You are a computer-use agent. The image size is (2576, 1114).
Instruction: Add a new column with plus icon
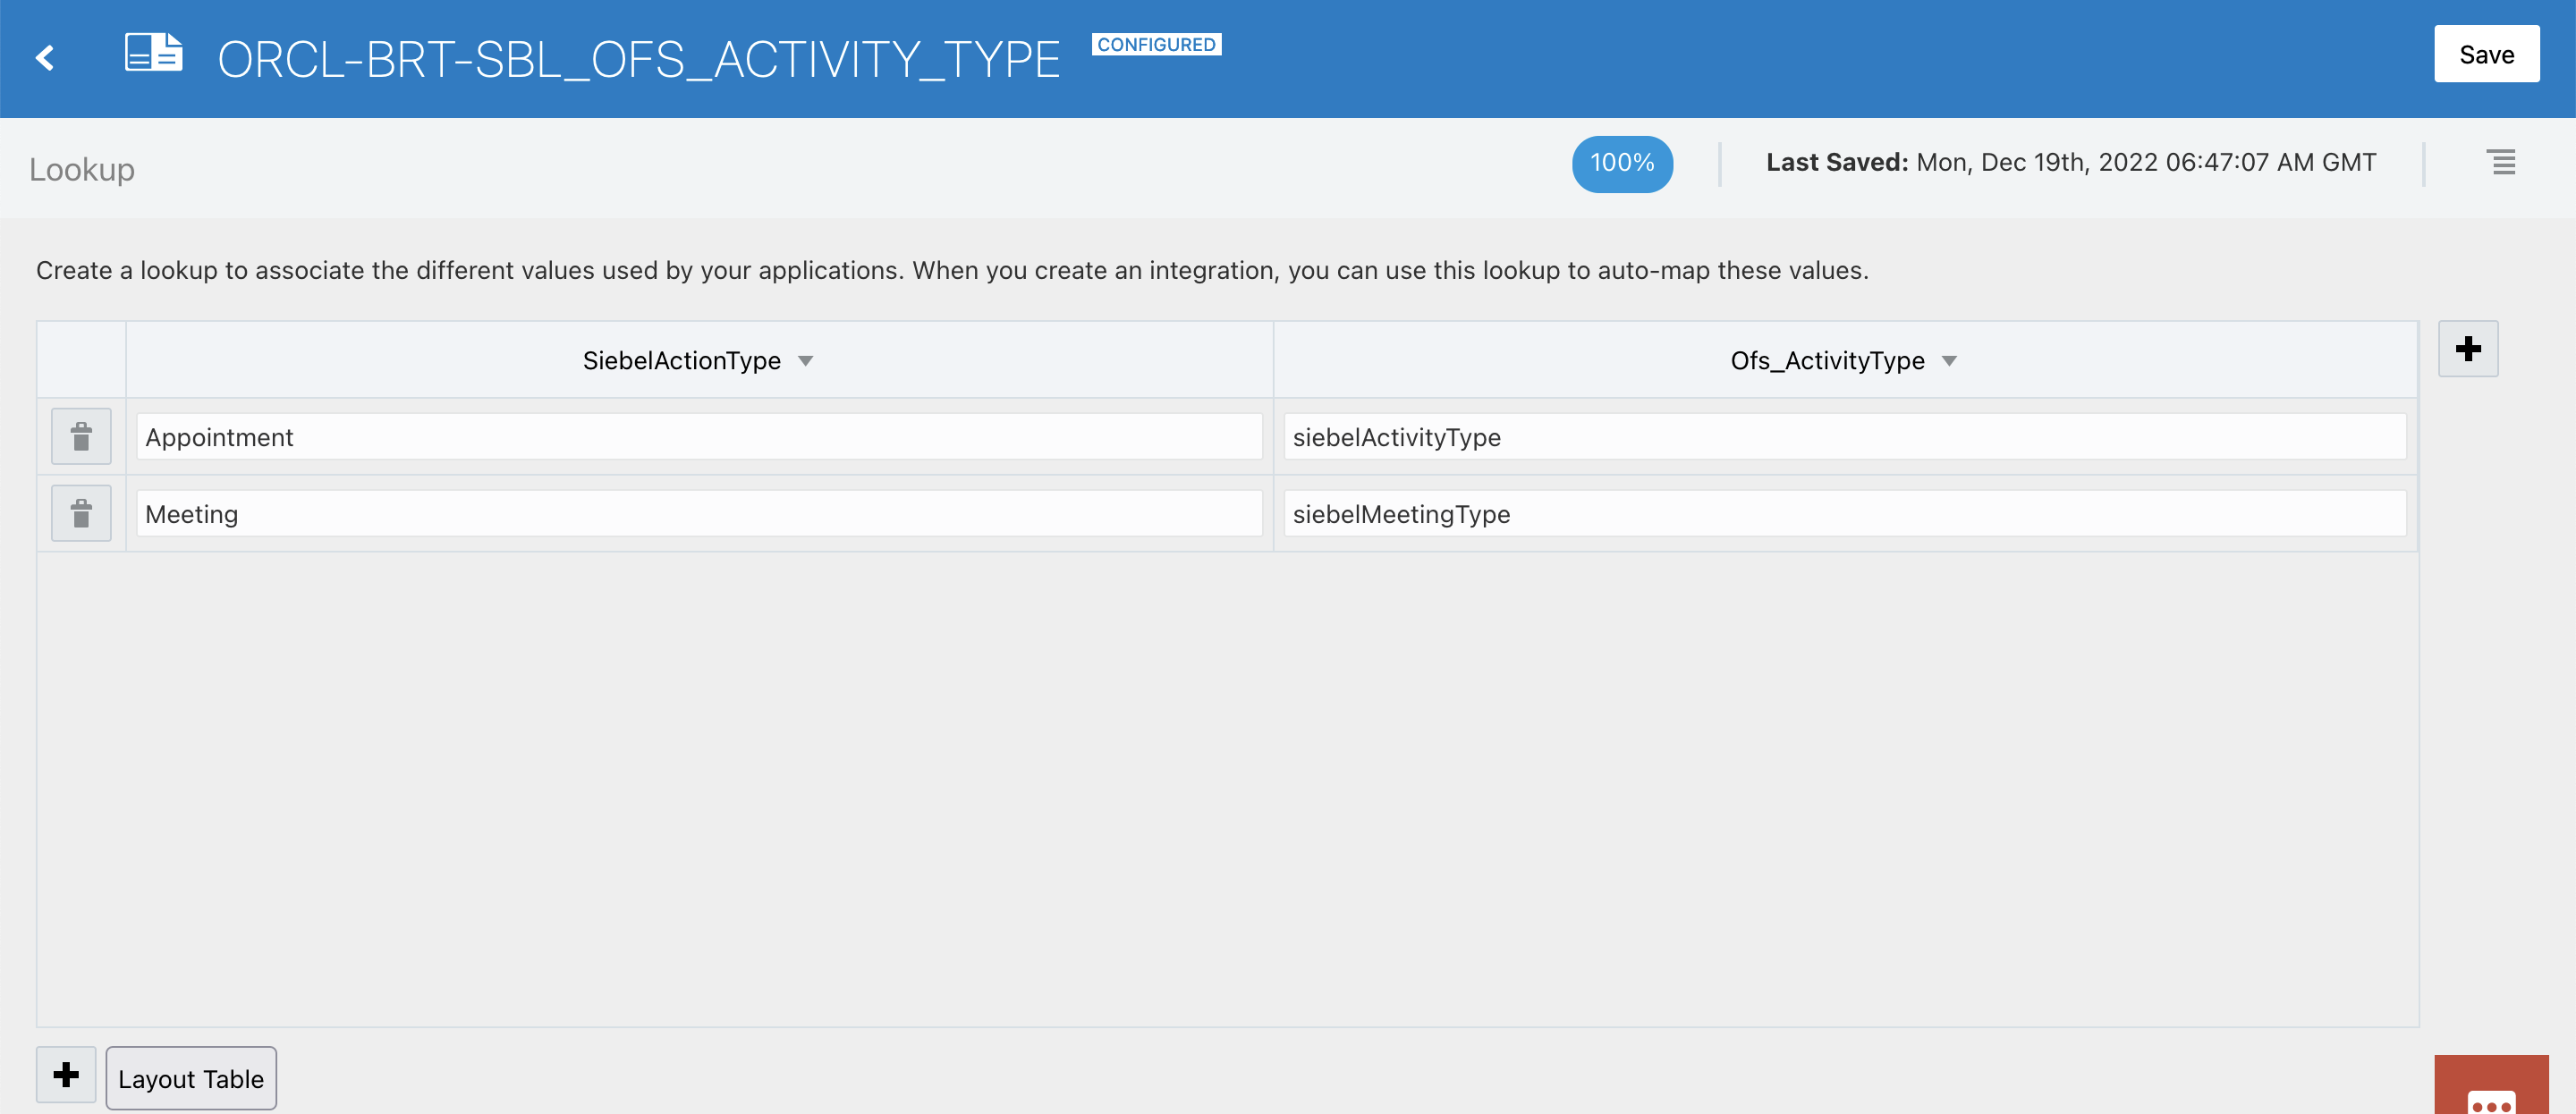2467,349
